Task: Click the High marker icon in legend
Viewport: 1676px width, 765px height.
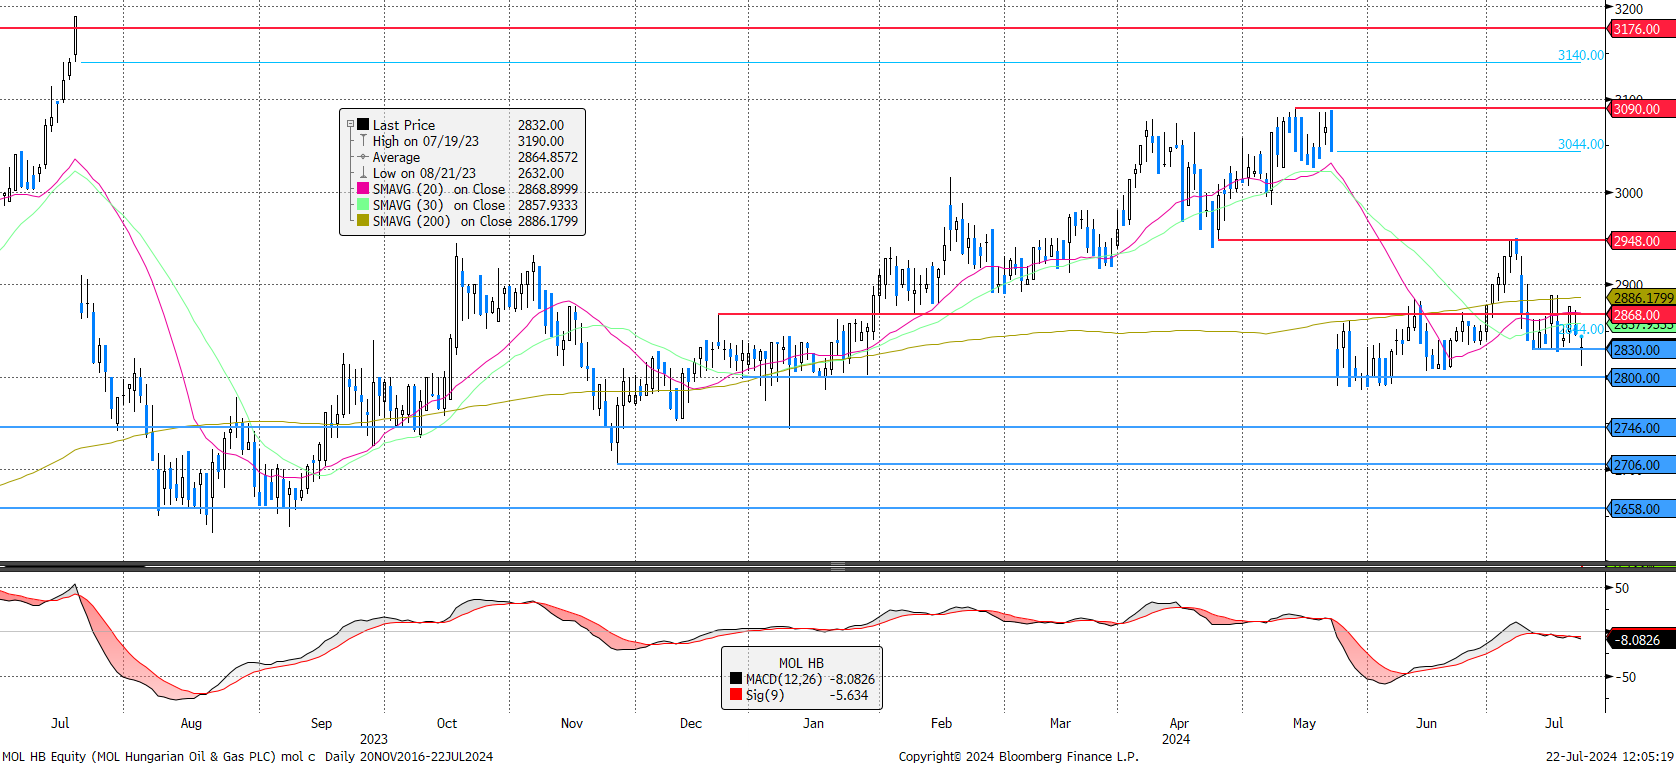Action: click(363, 141)
